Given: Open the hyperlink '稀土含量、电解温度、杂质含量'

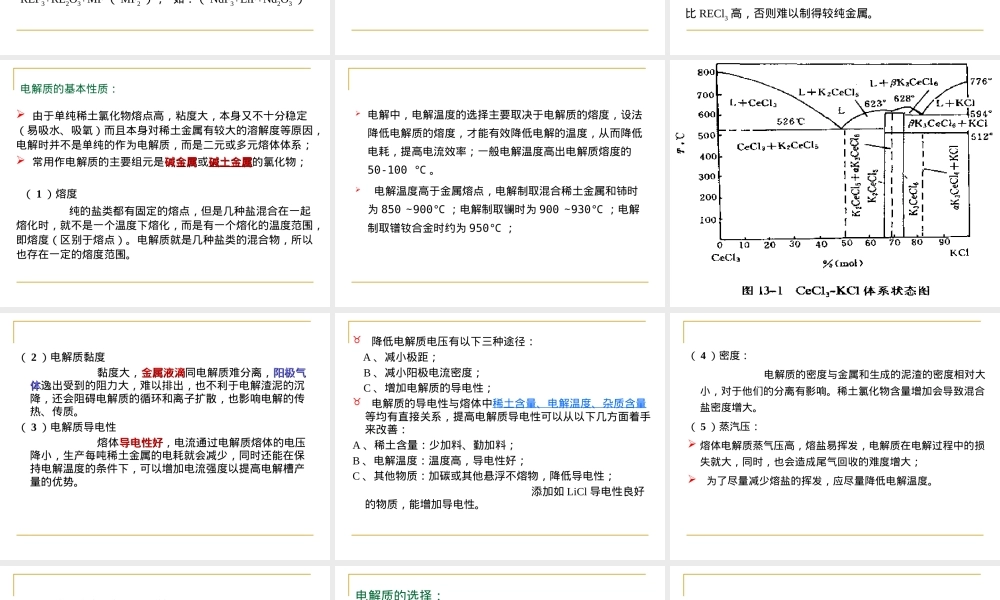Looking at the screenshot, I should pos(570,403).
